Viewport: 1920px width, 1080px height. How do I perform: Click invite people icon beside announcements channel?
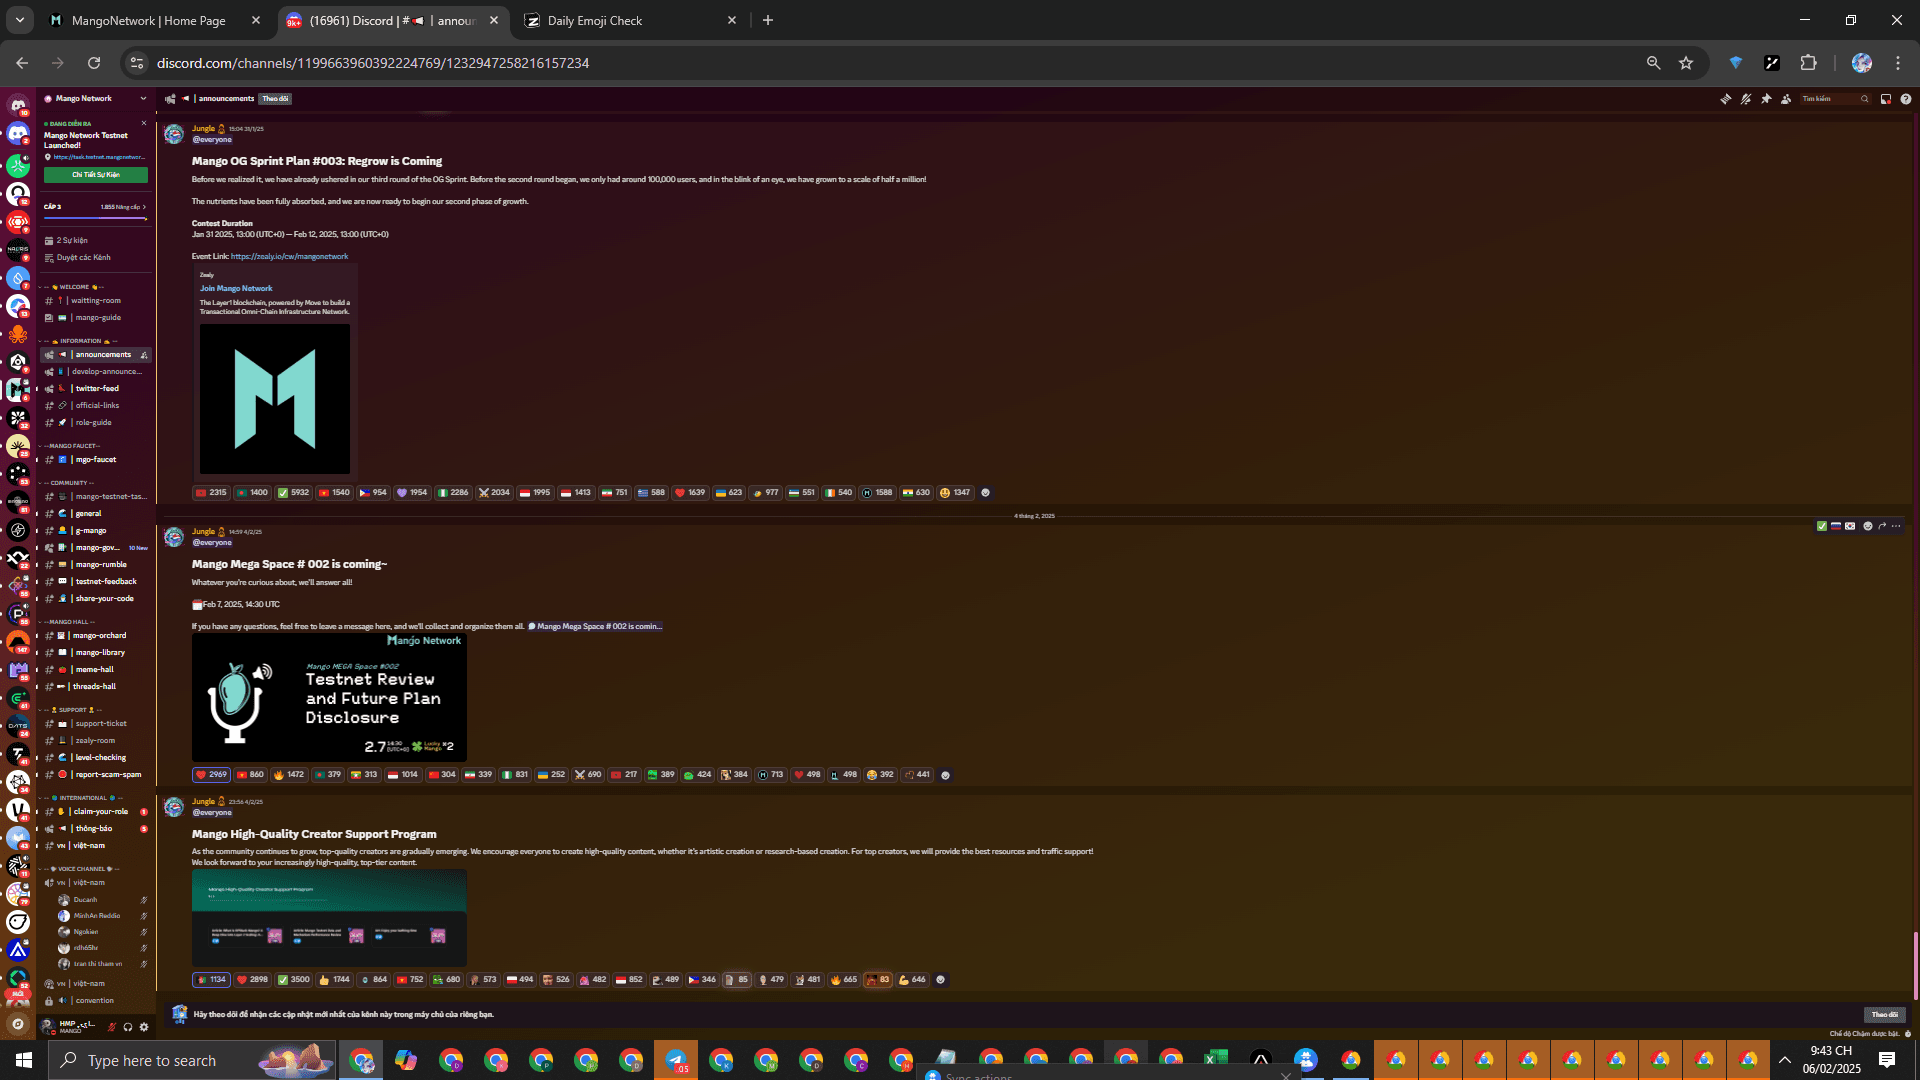coord(144,355)
